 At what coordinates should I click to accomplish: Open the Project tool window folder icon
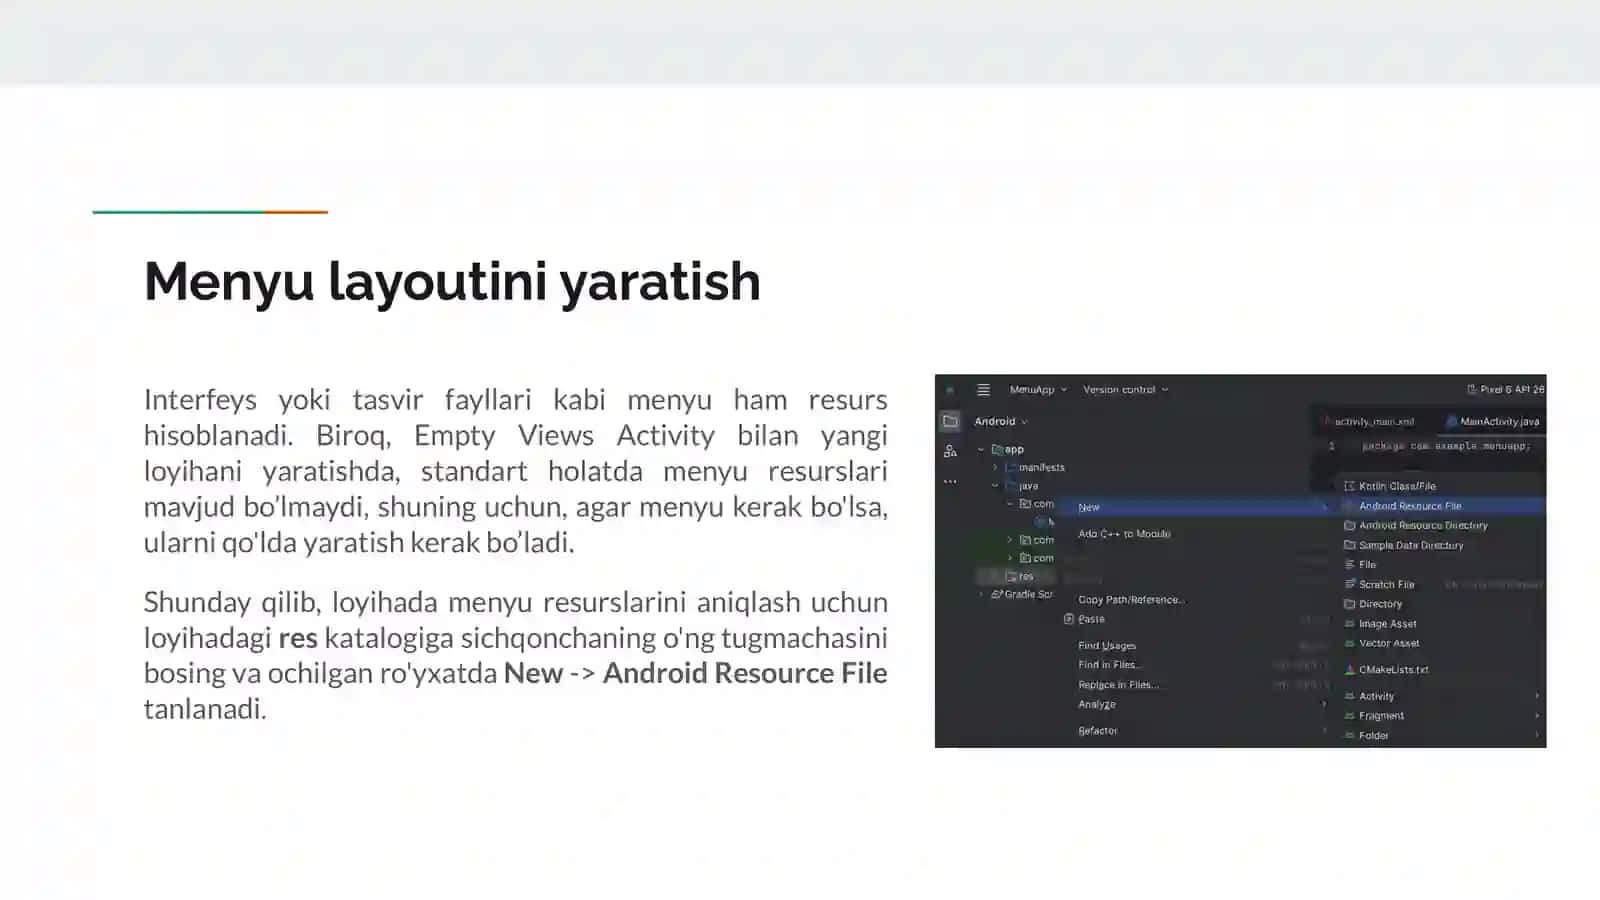(950, 421)
